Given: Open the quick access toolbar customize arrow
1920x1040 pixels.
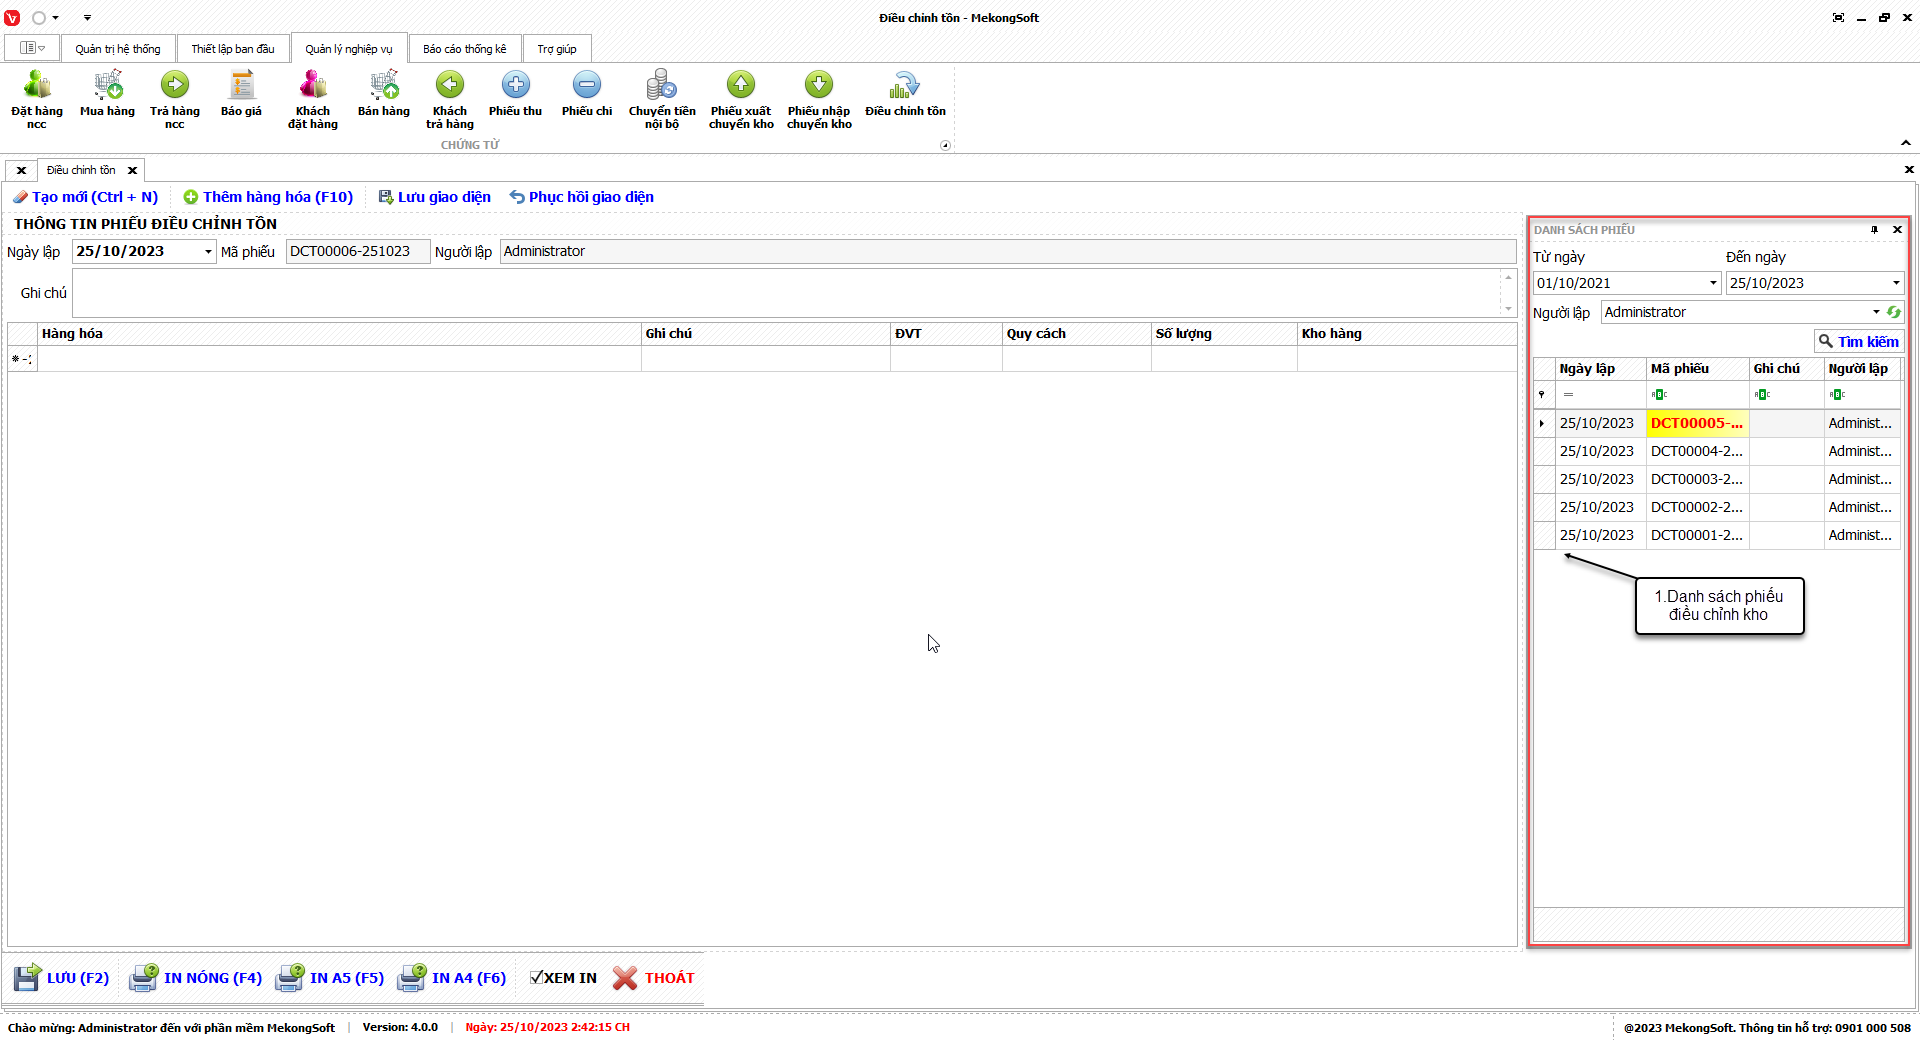Looking at the screenshot, I should [x=87, y=18].
